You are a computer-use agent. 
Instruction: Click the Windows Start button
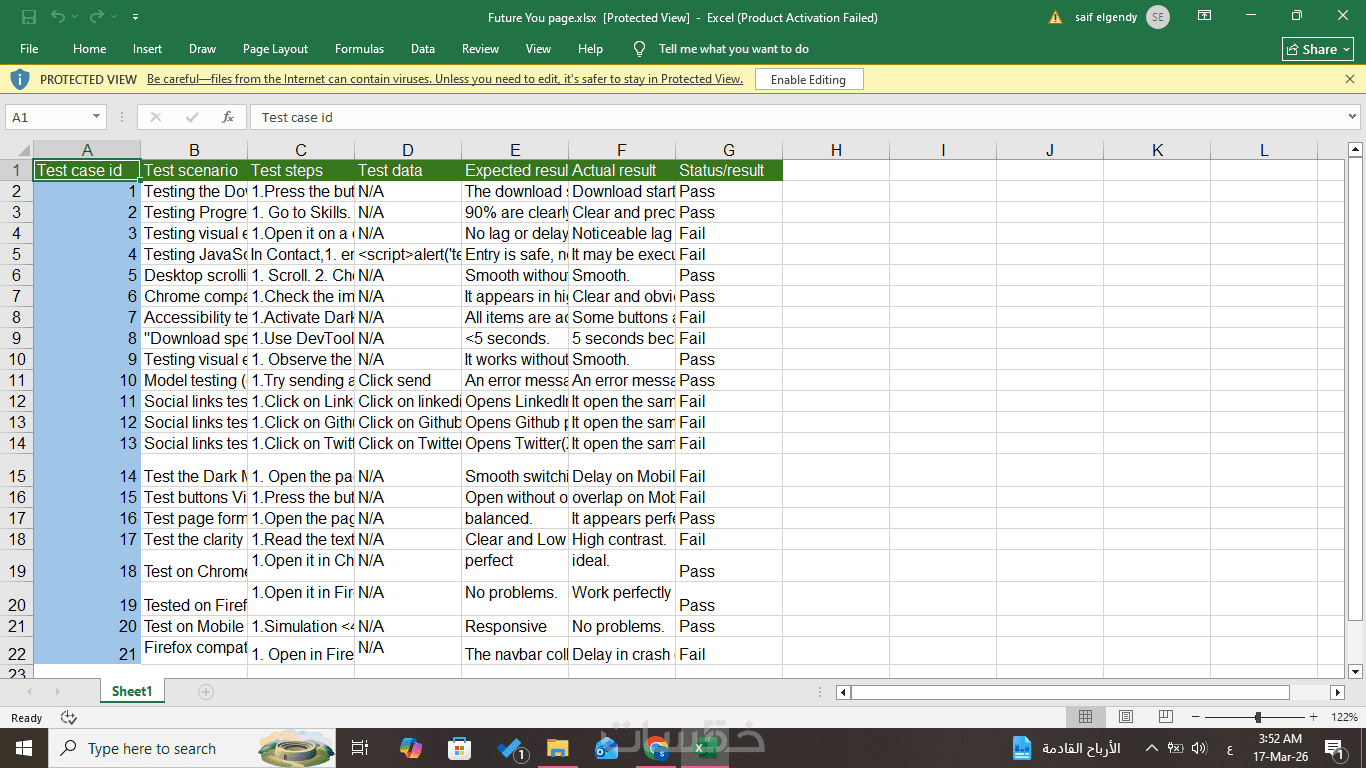24,748
